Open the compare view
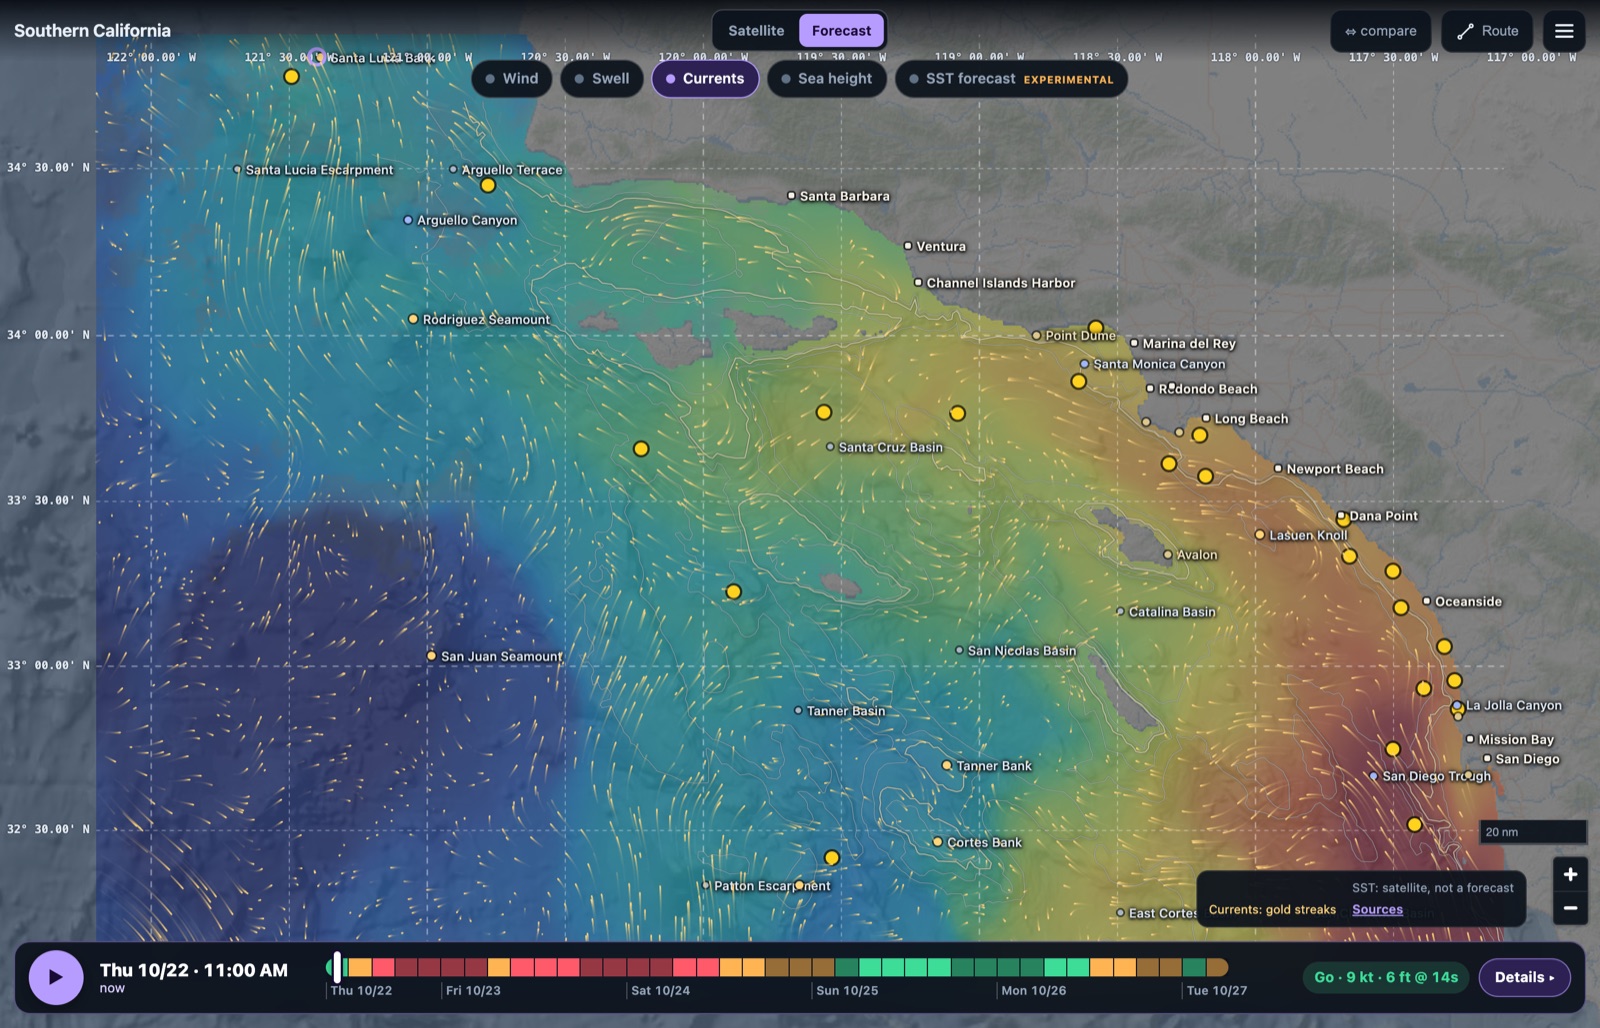 click(x=1380, y=31)
